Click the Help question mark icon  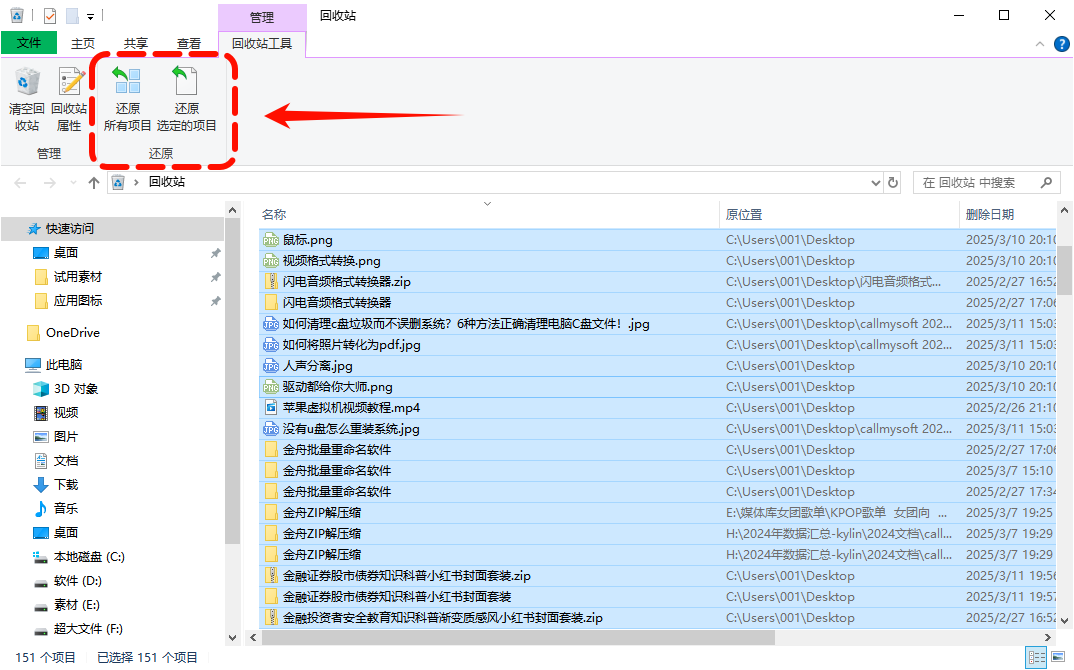(x=1062, y=44)
